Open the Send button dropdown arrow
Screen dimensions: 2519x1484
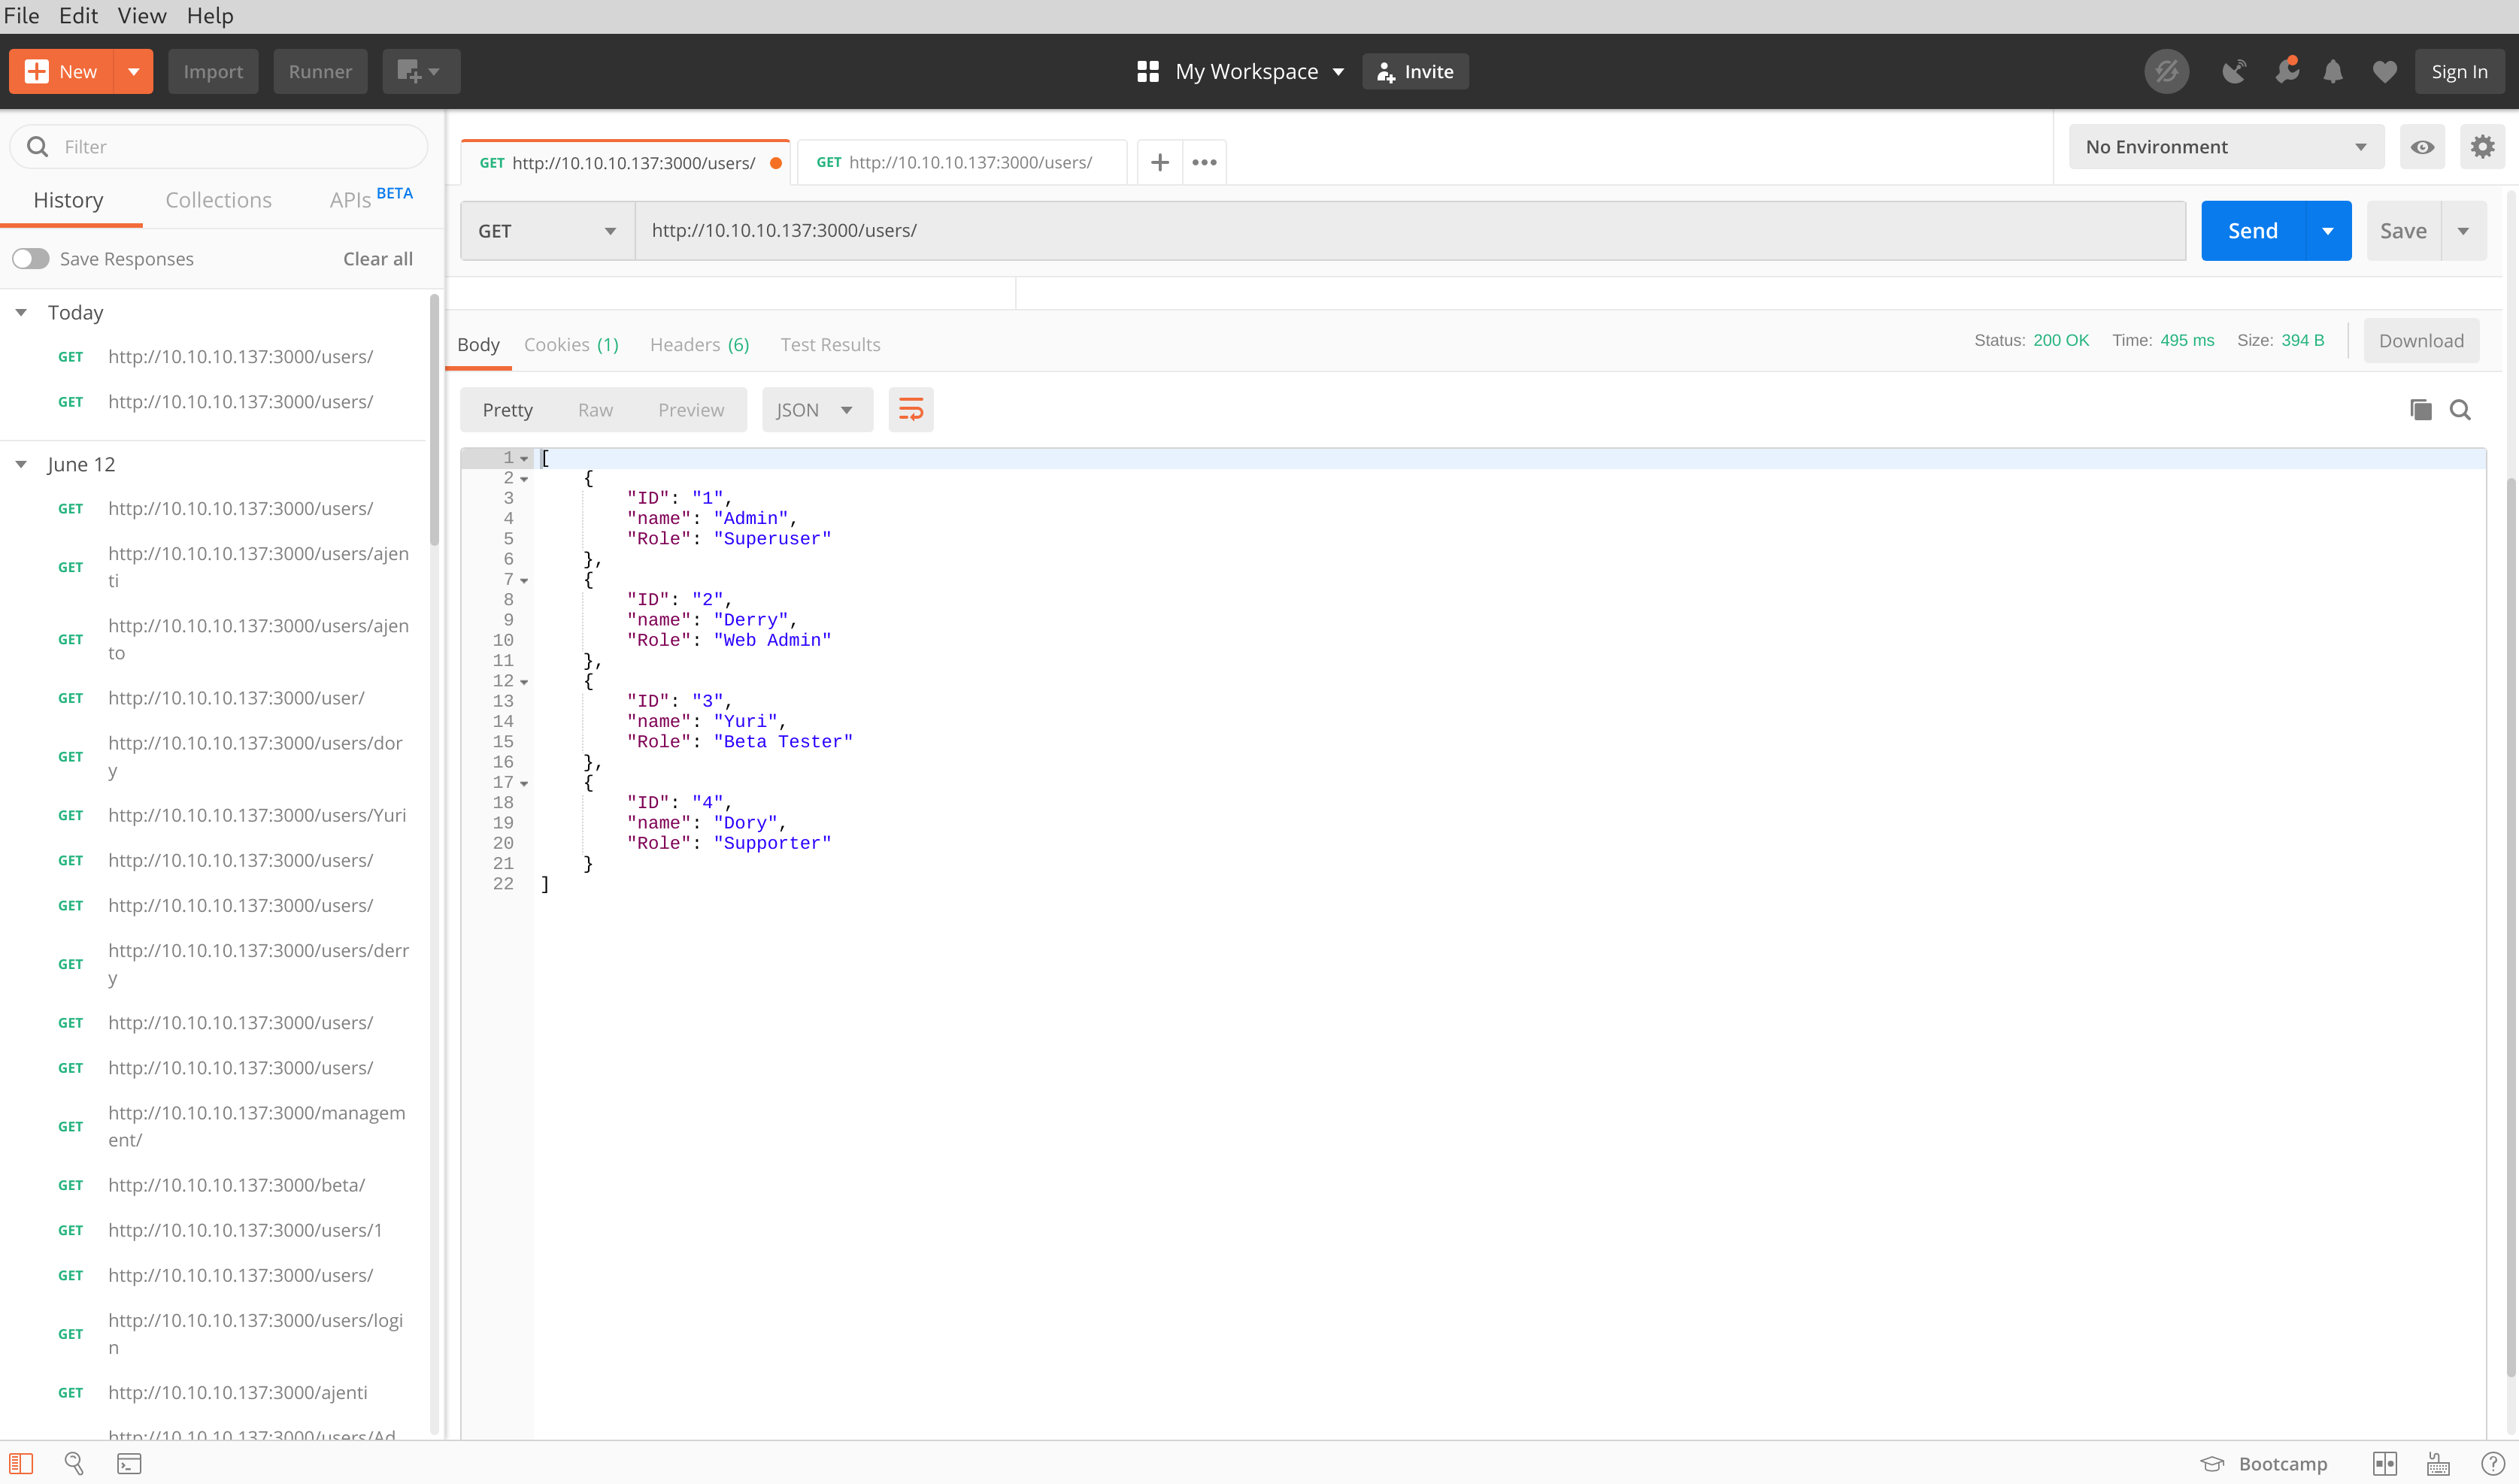tap(2328, 231)
